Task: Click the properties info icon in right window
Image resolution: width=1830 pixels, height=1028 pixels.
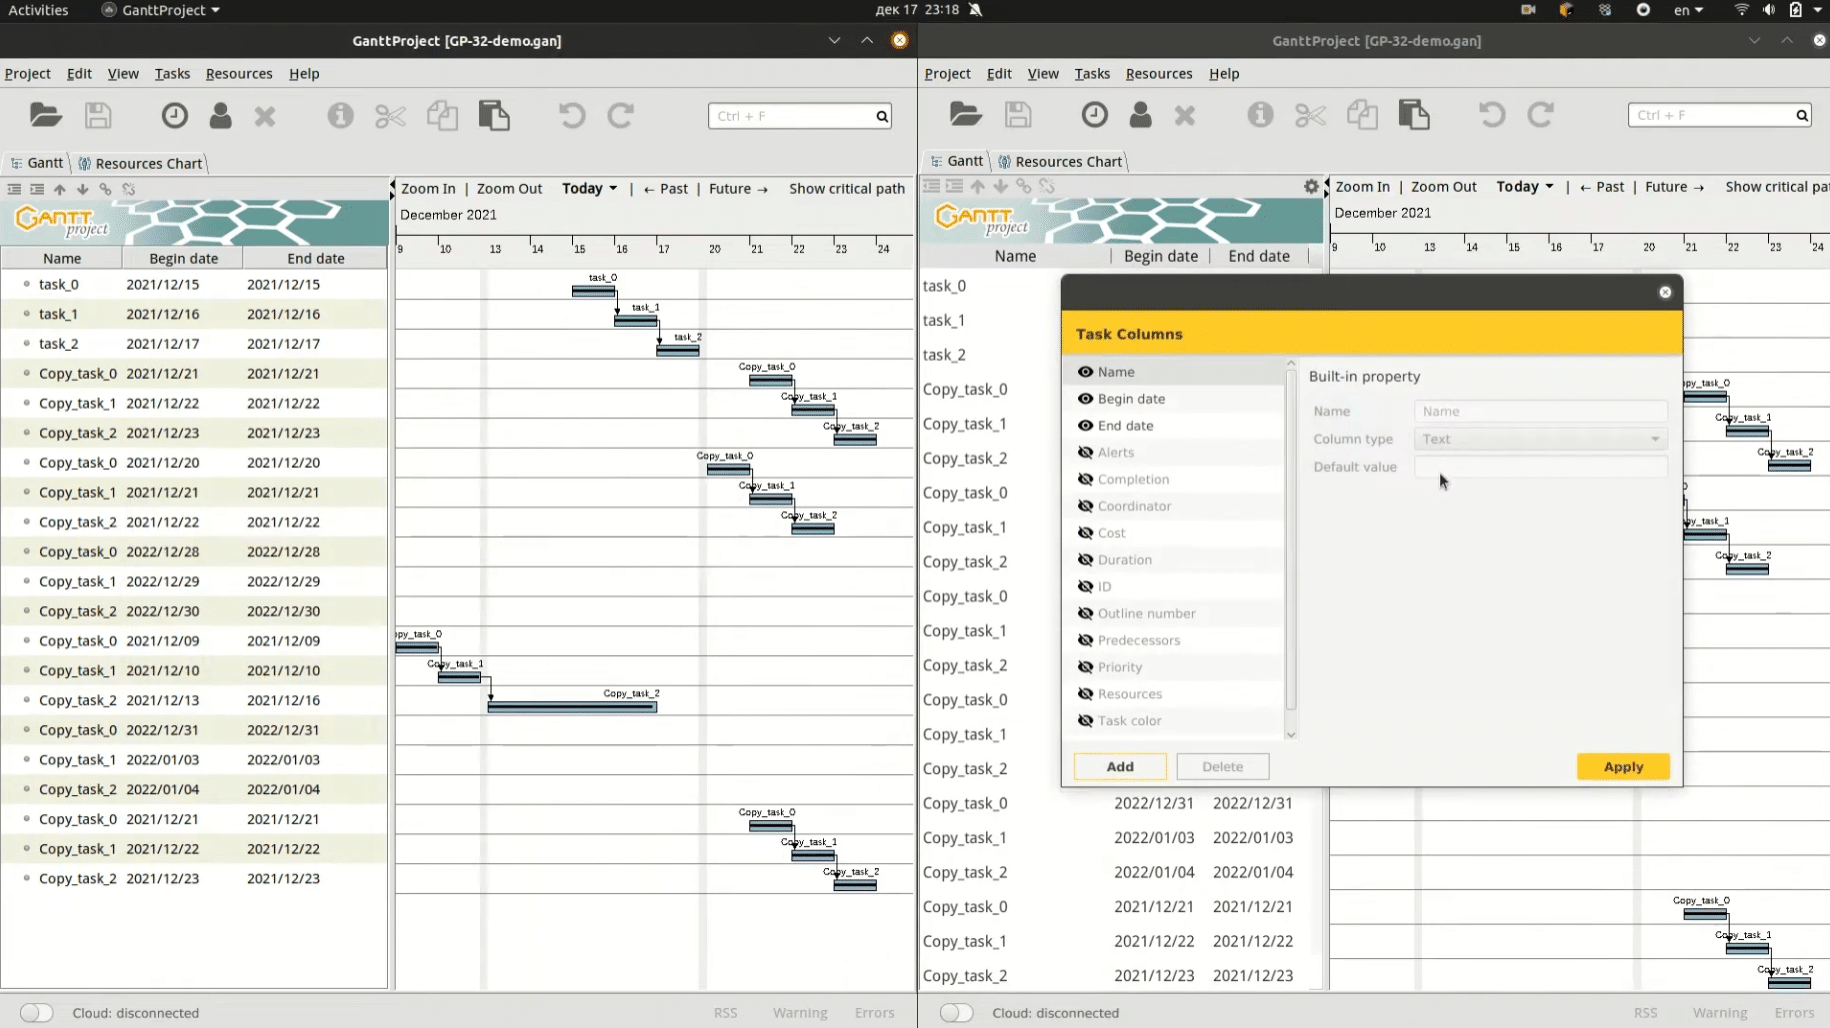Action: (x=1260, y=115)
